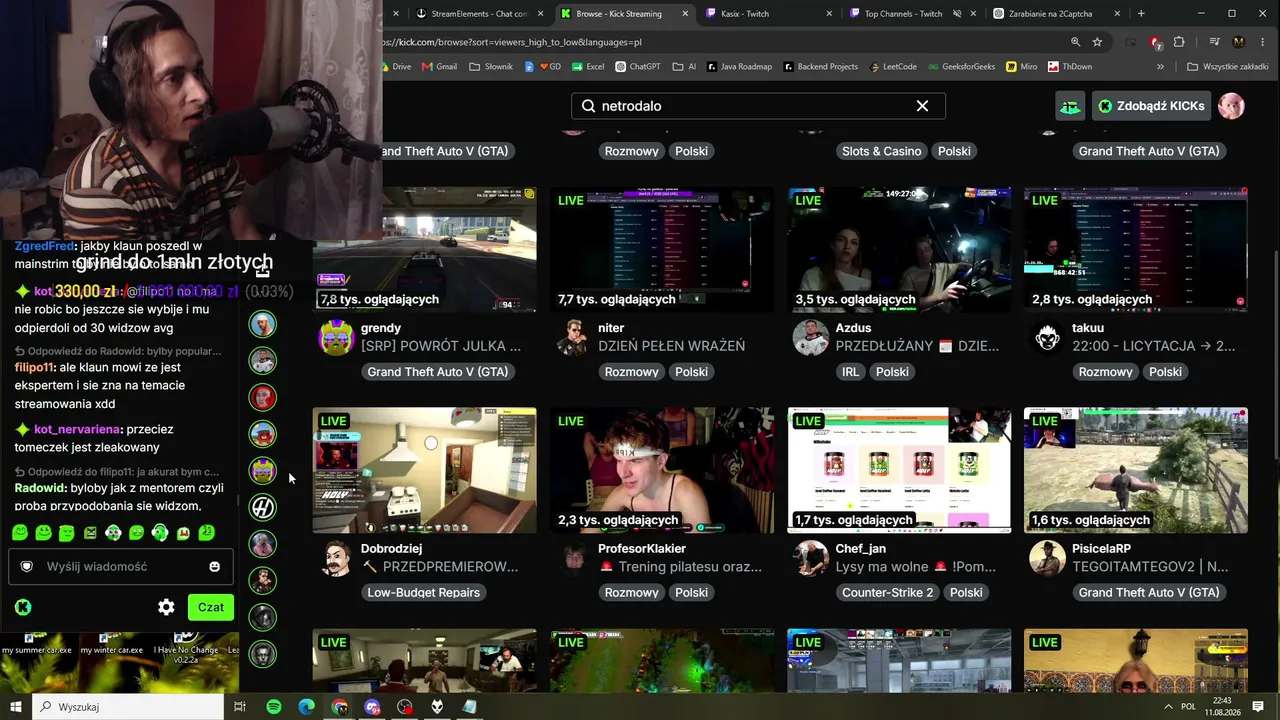Image resolution: width=1280 pixels, height=720 pixels.
Task: Open Microsoft Edge from the taskbar
Action: 307,707
